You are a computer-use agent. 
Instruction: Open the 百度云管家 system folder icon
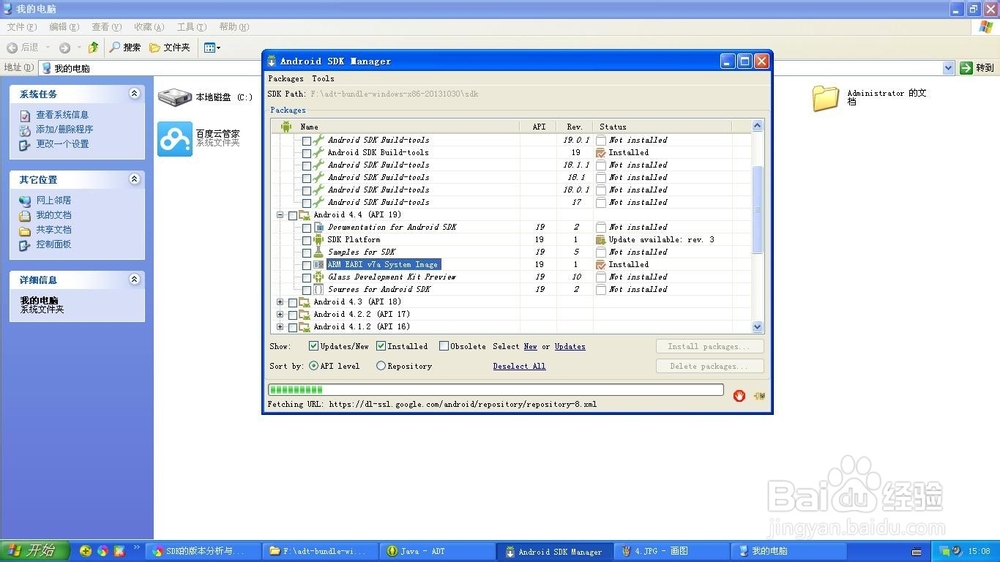175,138
